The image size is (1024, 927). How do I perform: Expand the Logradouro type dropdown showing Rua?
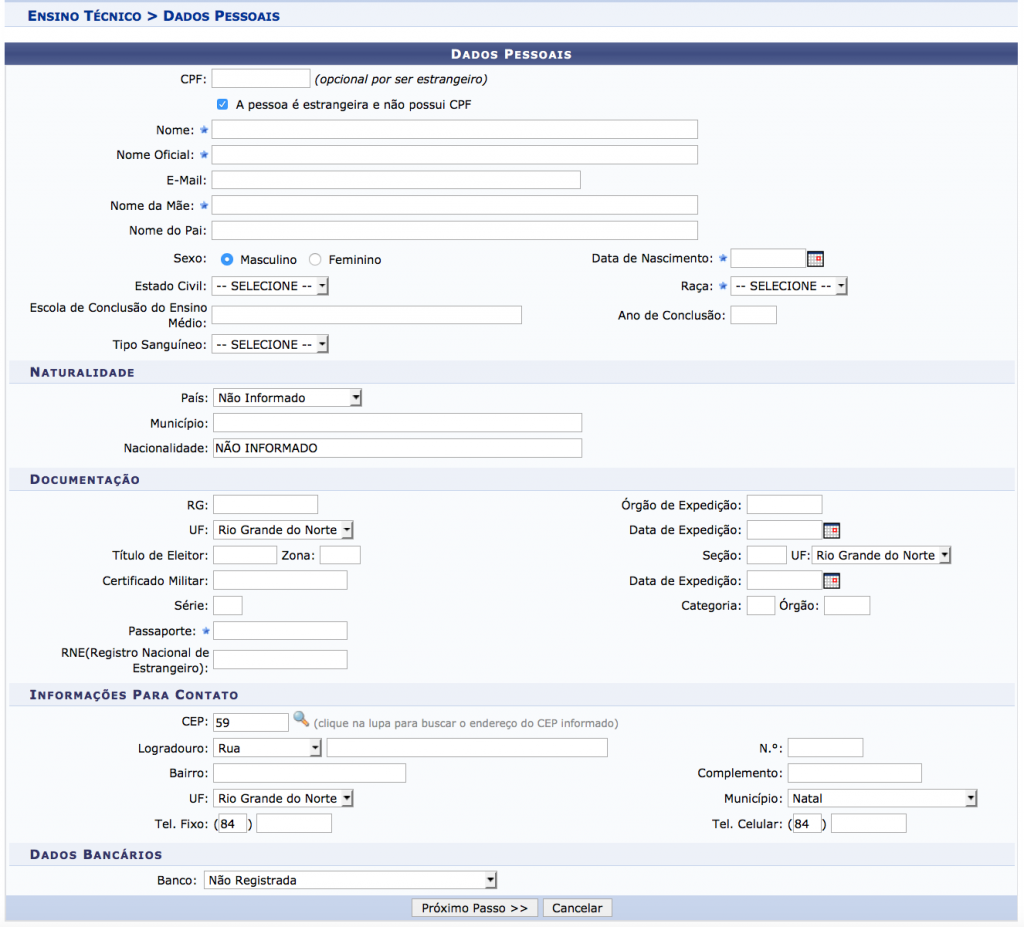click(268, 748)
